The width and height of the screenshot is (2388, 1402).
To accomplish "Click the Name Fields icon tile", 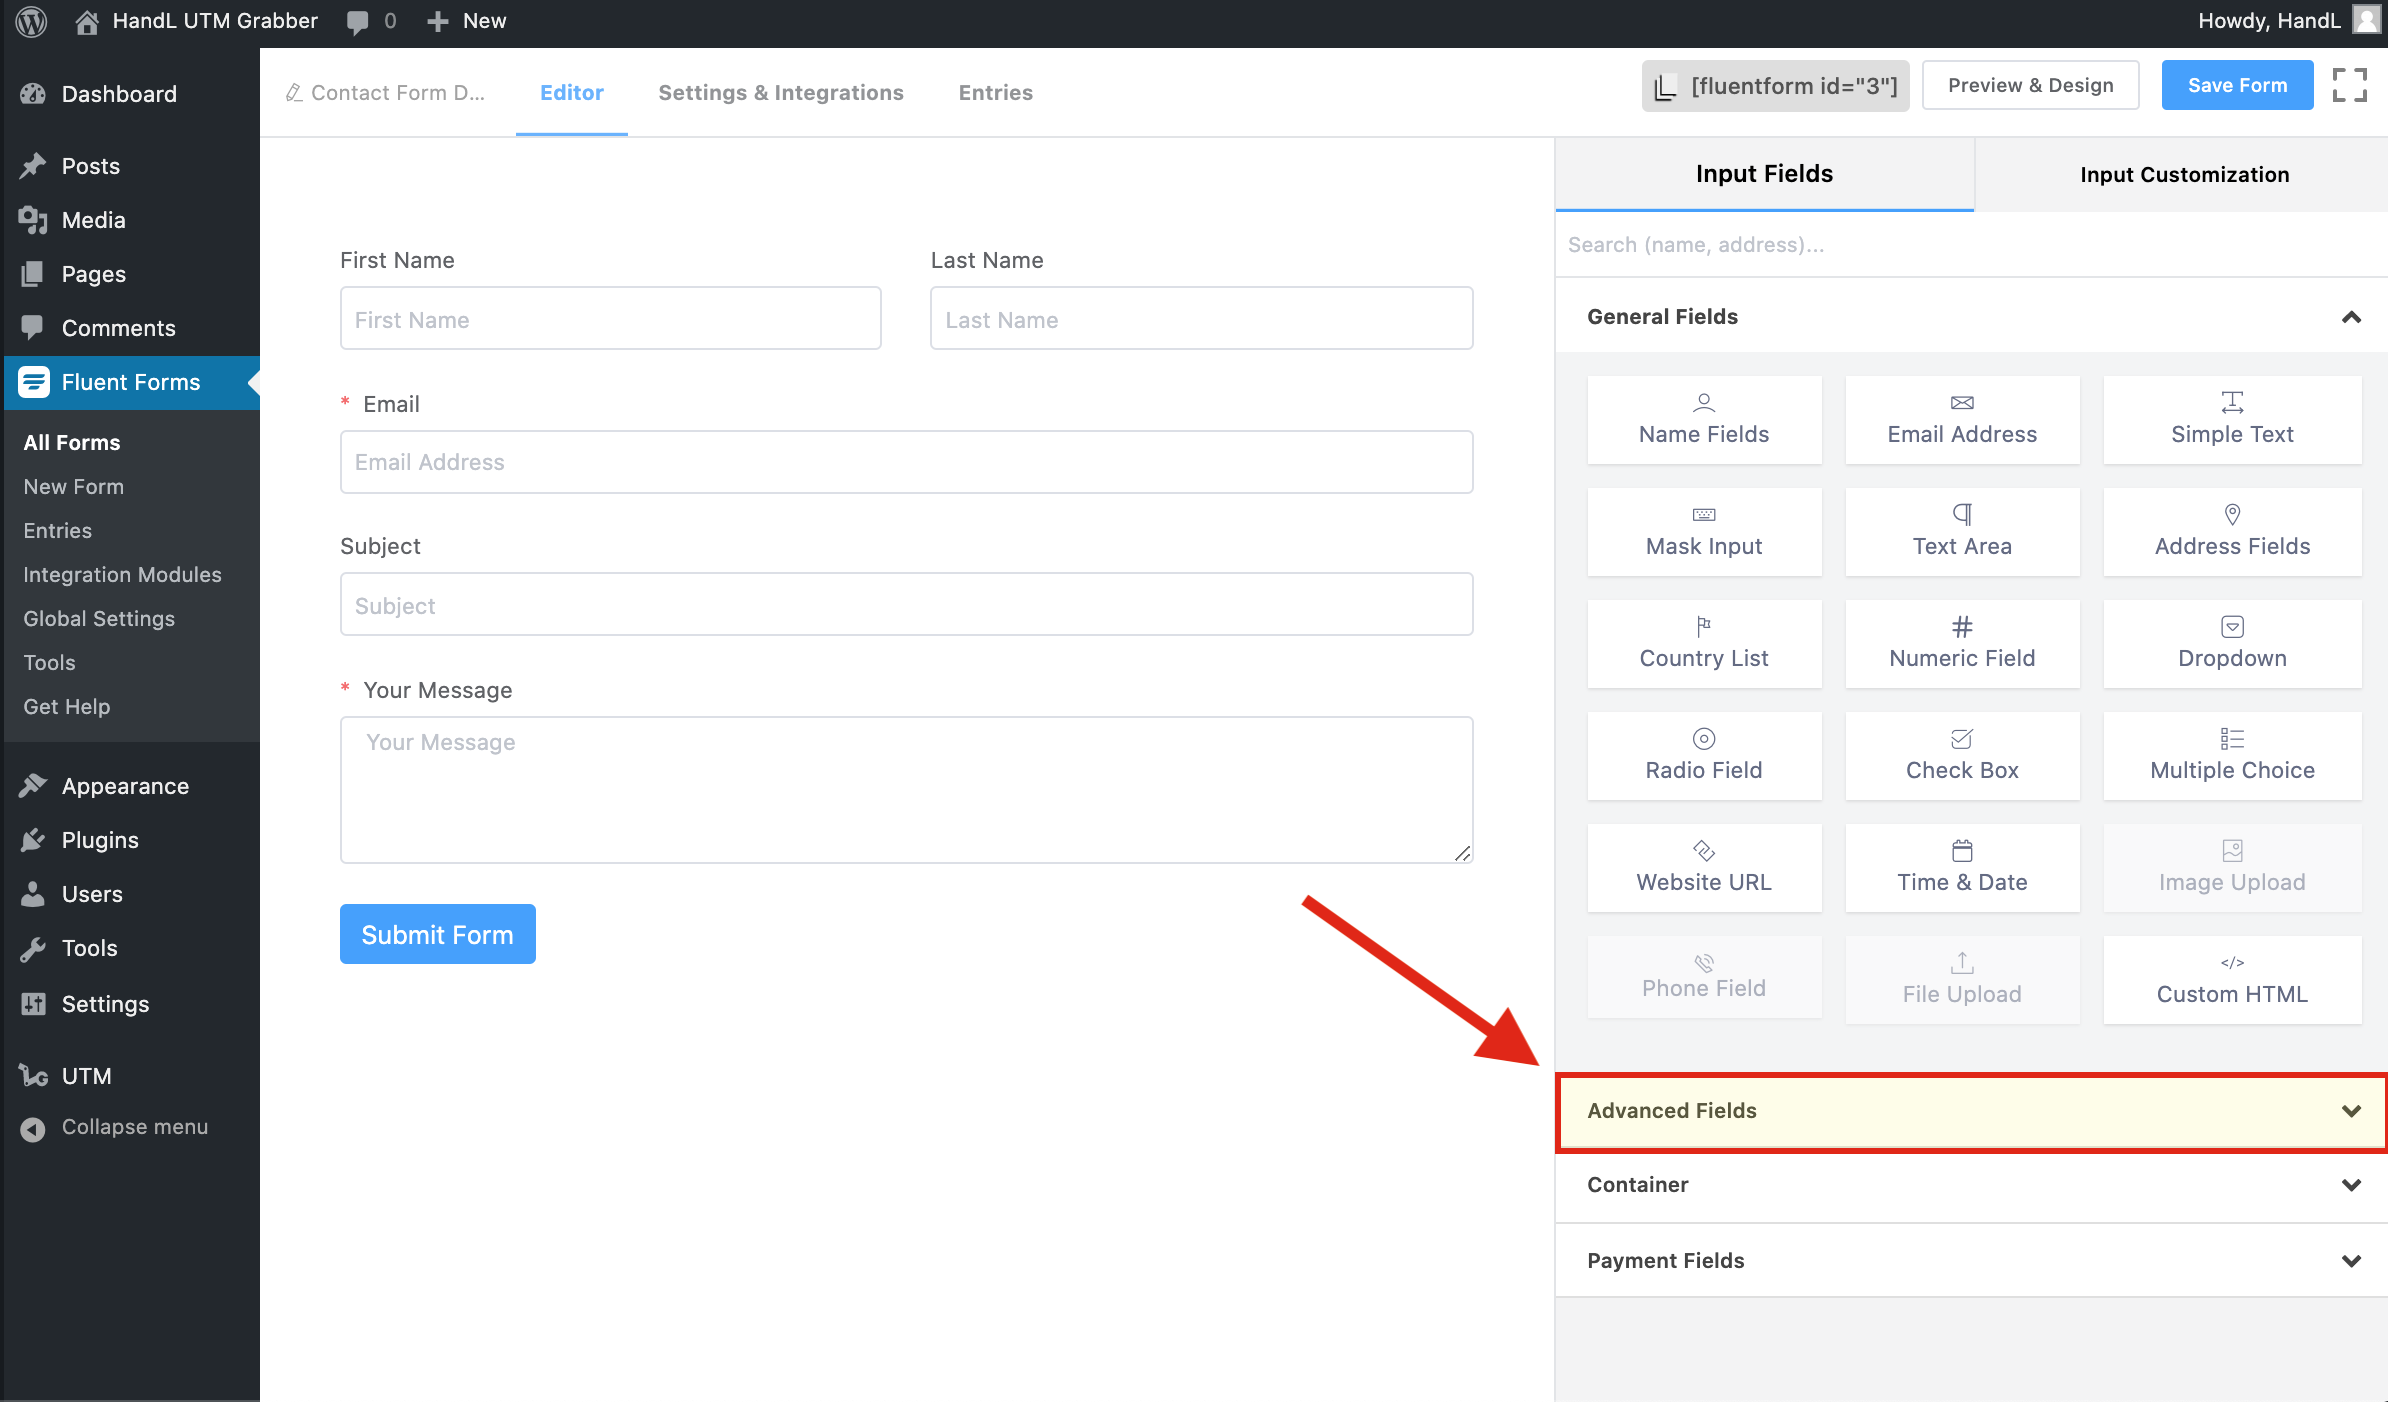I will pyautogui.click(x=1703, y=420).
